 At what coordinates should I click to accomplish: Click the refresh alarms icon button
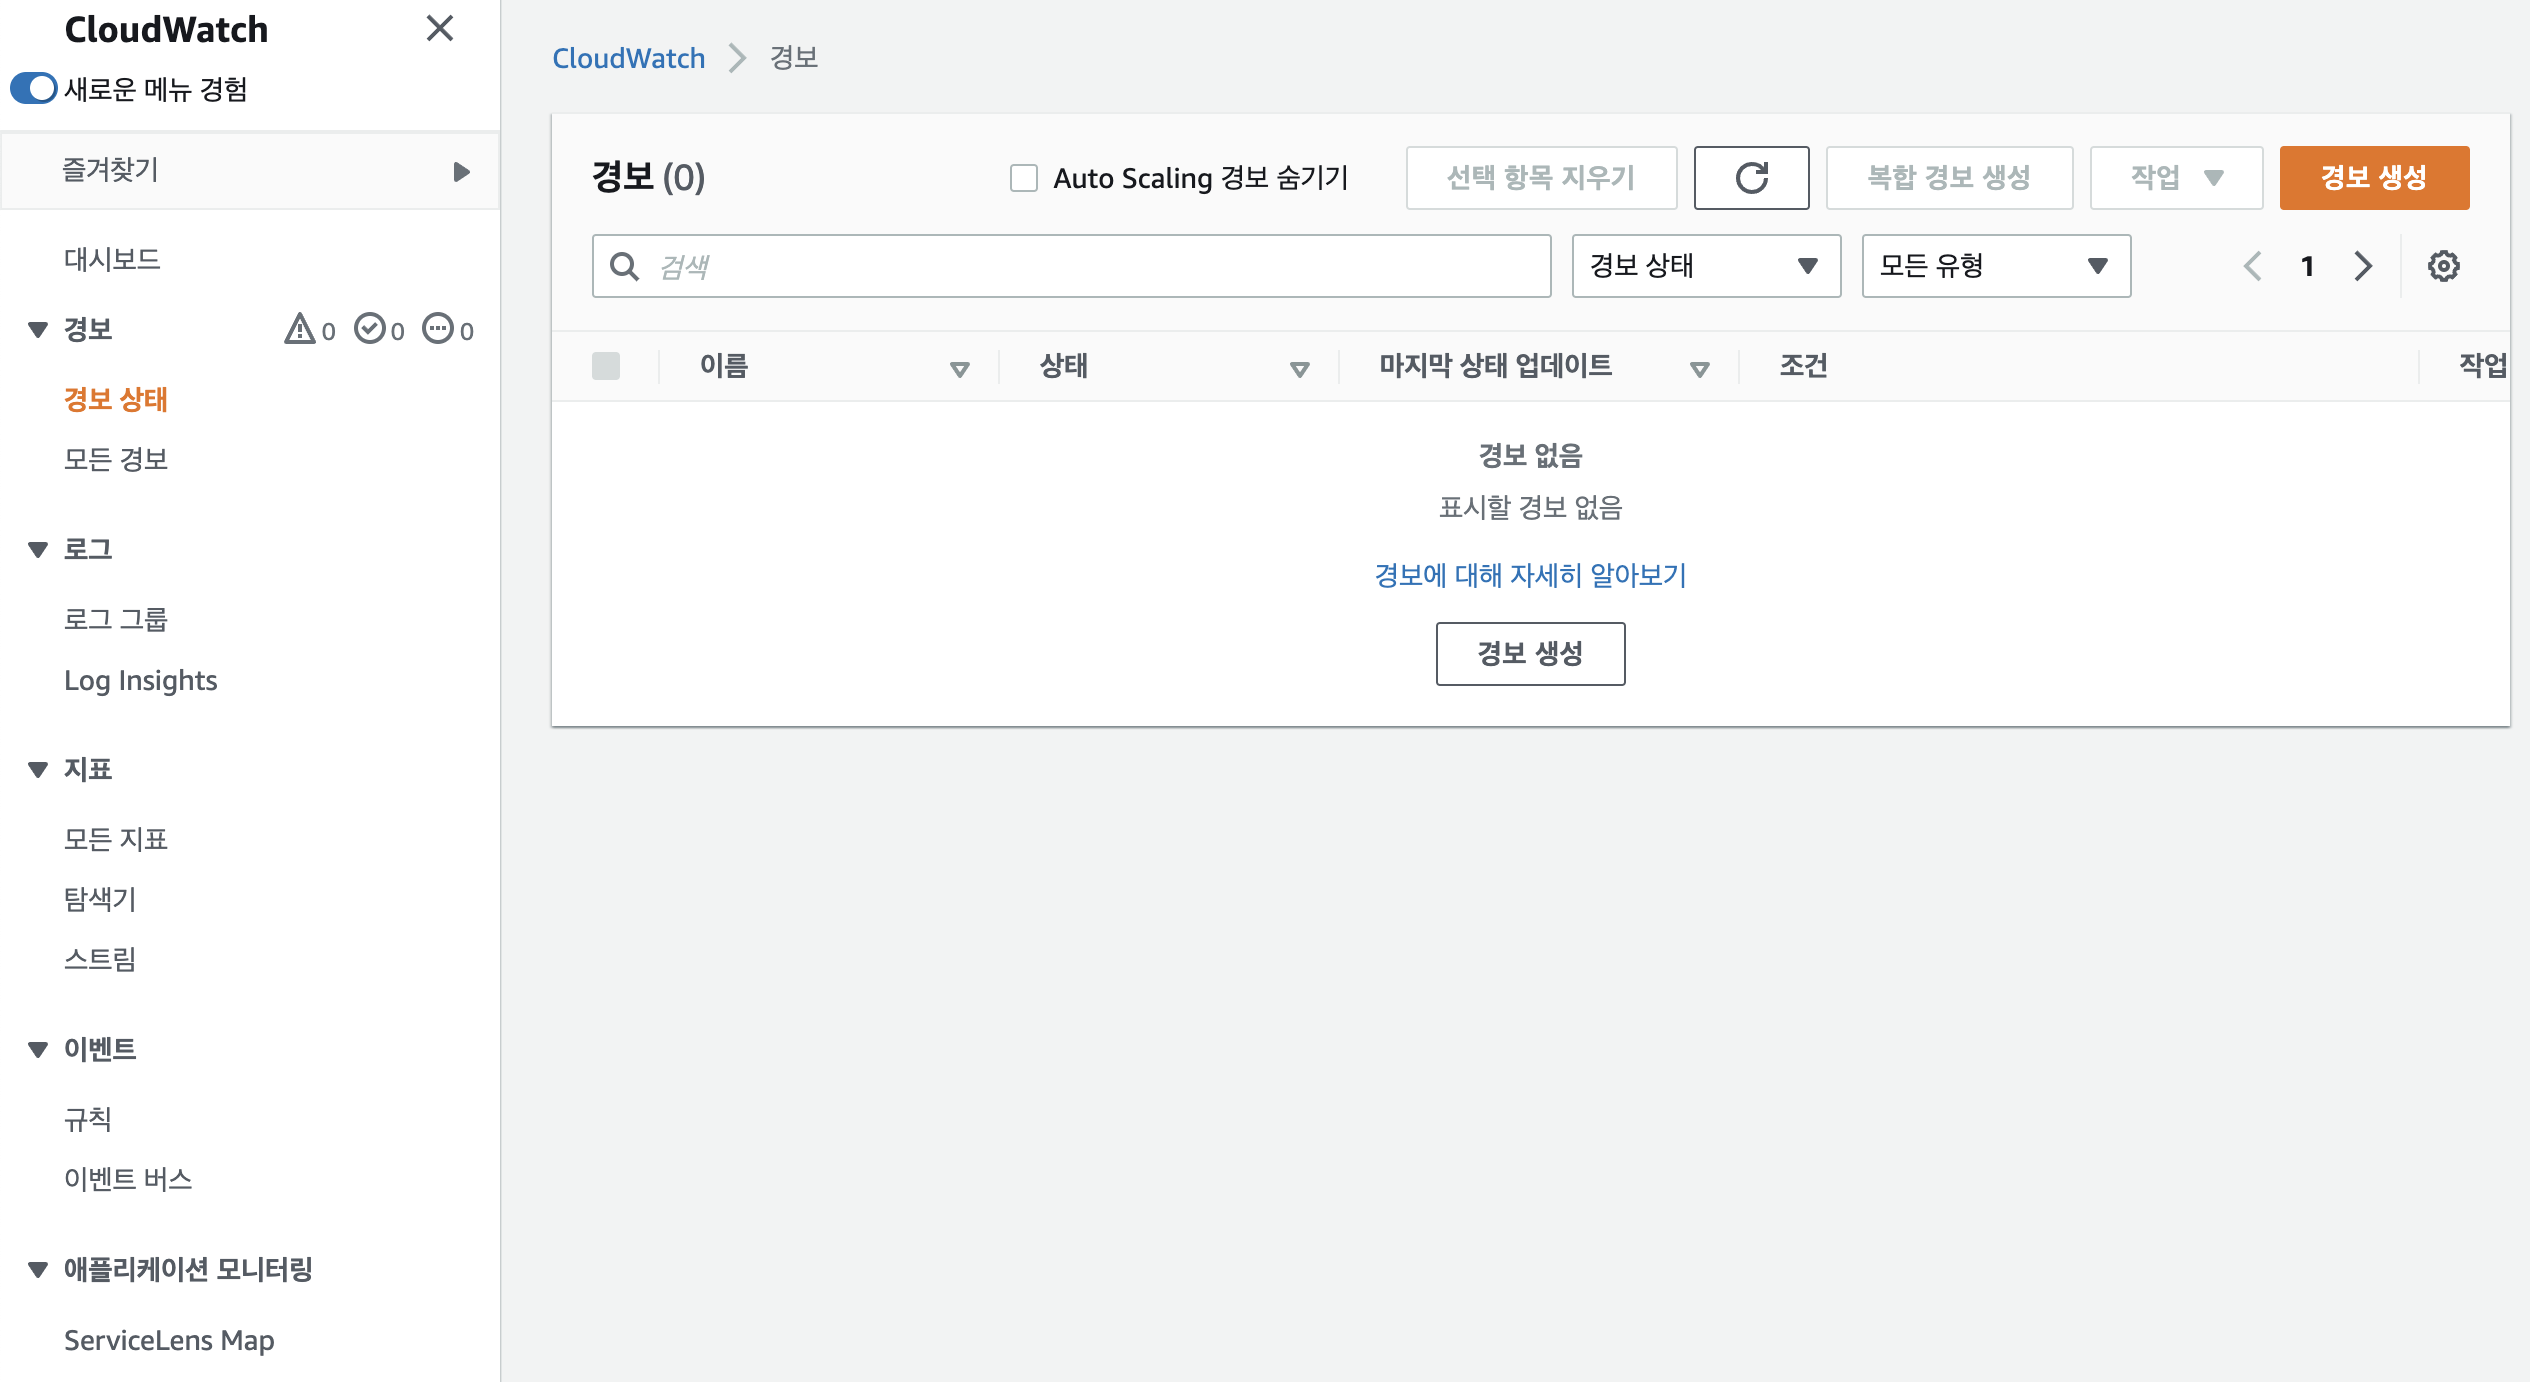1751,178
